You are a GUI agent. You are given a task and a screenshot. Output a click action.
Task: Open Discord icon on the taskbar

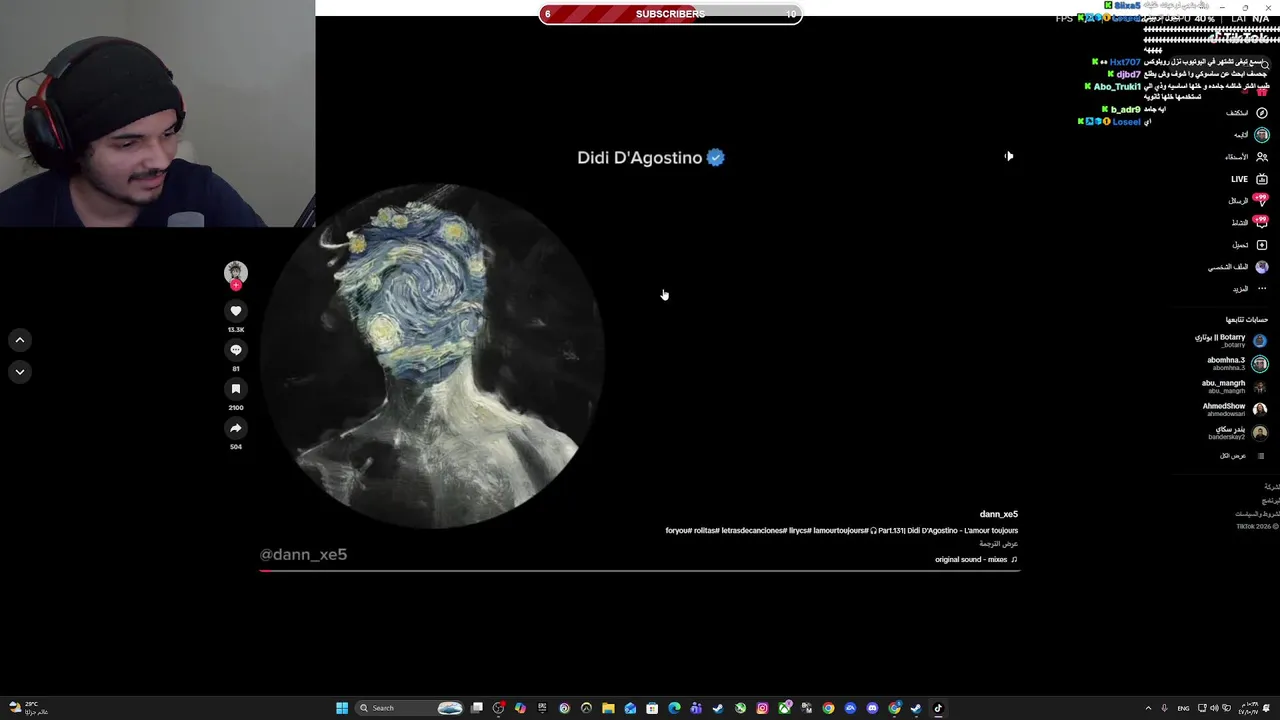point(872,708)
